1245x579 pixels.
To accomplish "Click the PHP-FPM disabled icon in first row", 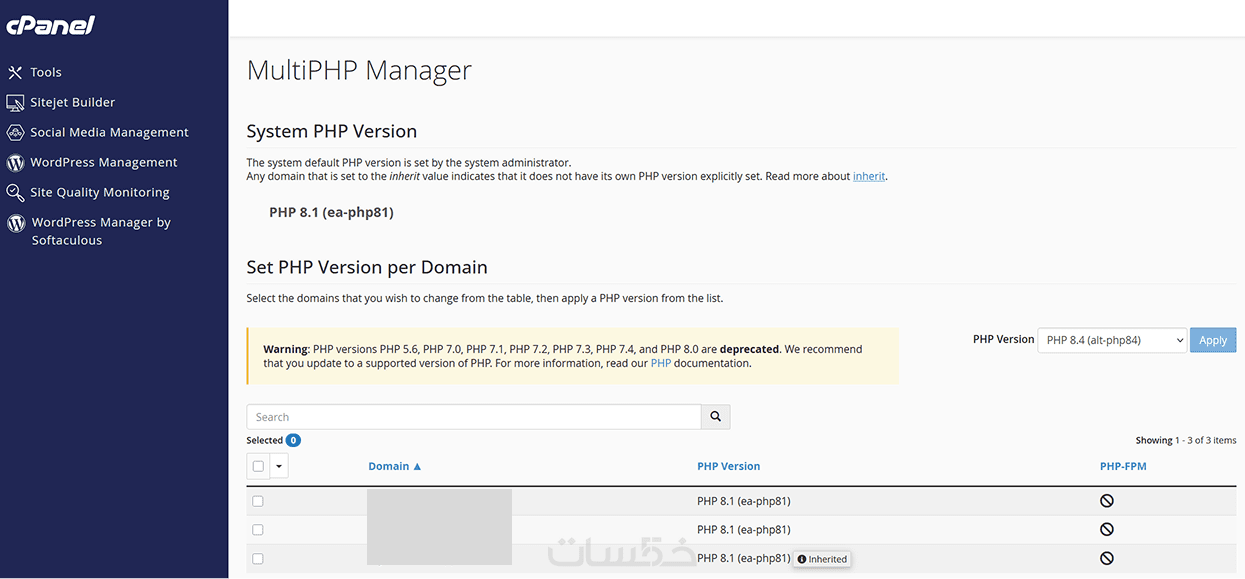I will [x=1107, y=501].
